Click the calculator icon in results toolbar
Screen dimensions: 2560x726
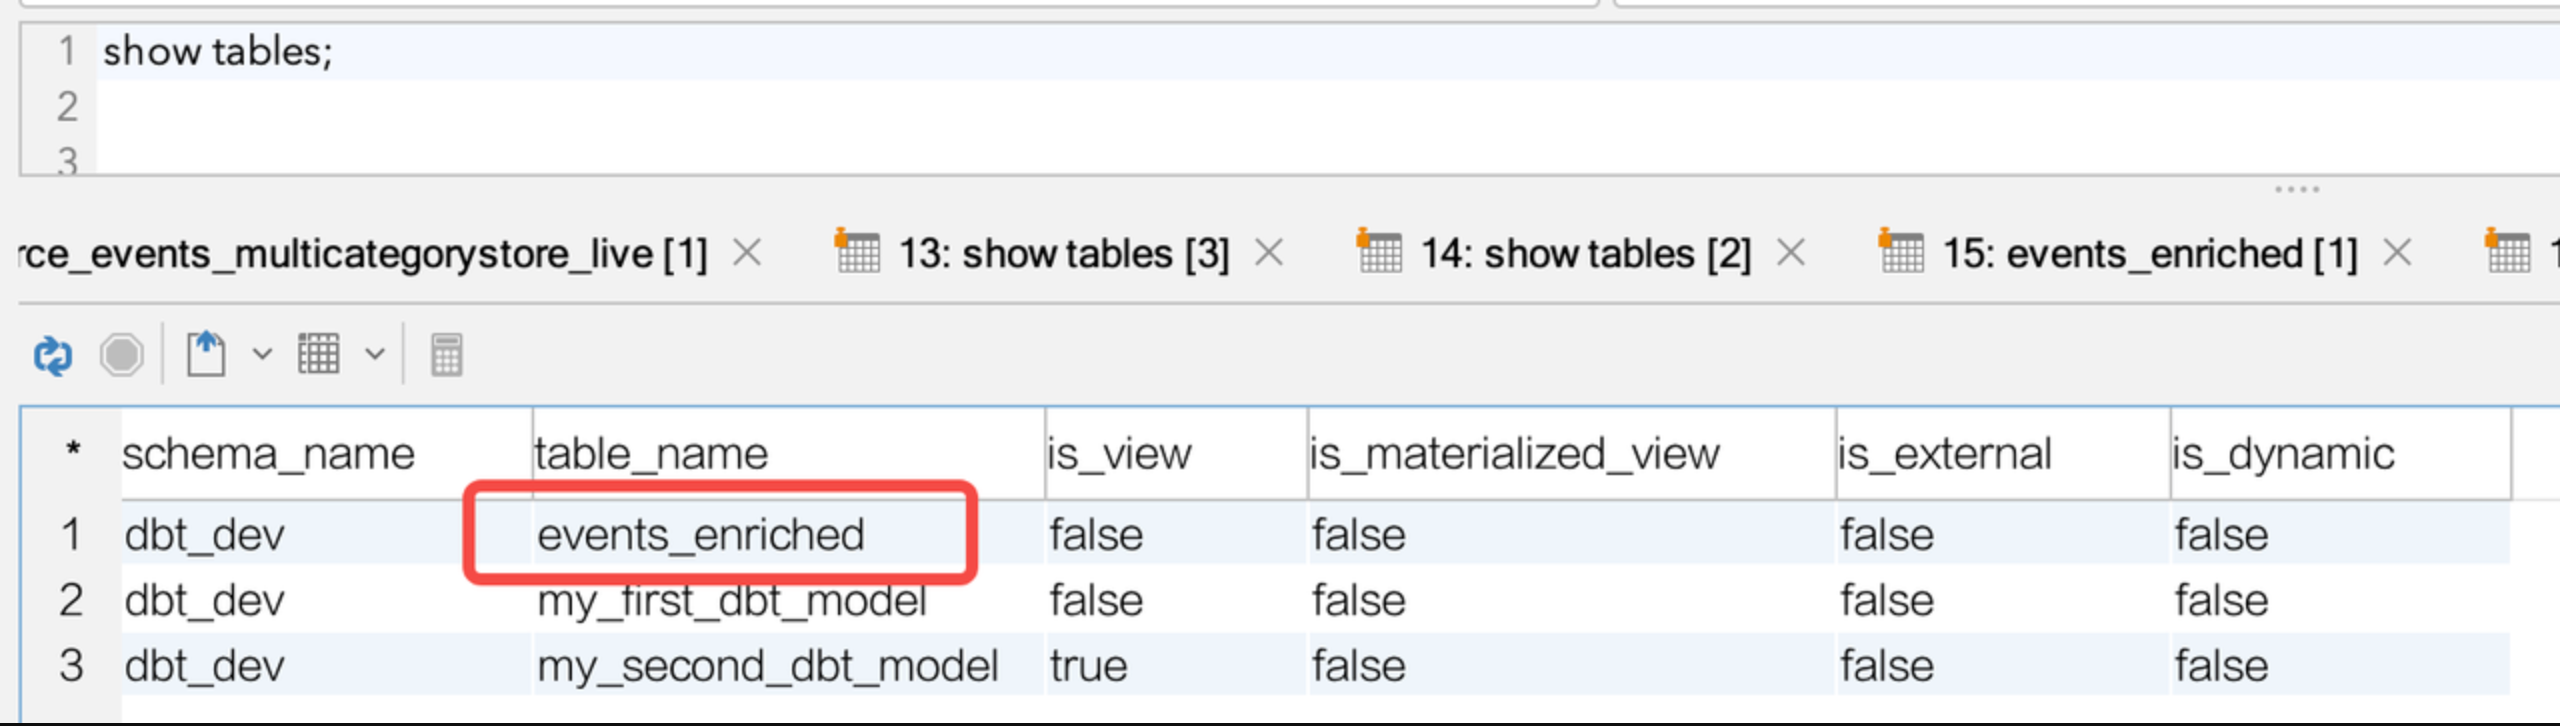(x=446, y=355)
